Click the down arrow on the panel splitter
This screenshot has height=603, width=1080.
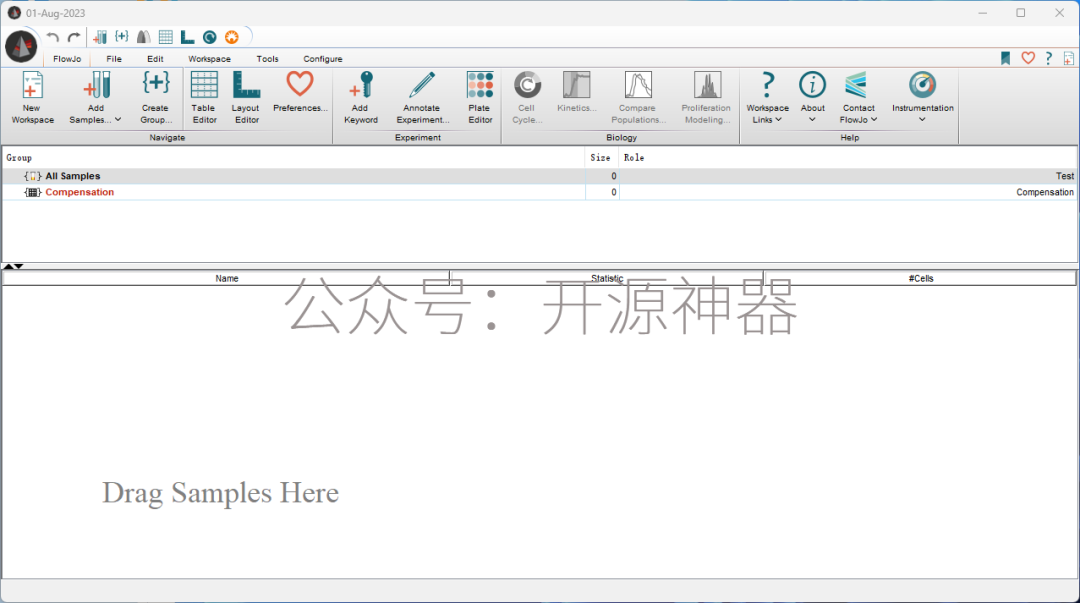(19, 267)
